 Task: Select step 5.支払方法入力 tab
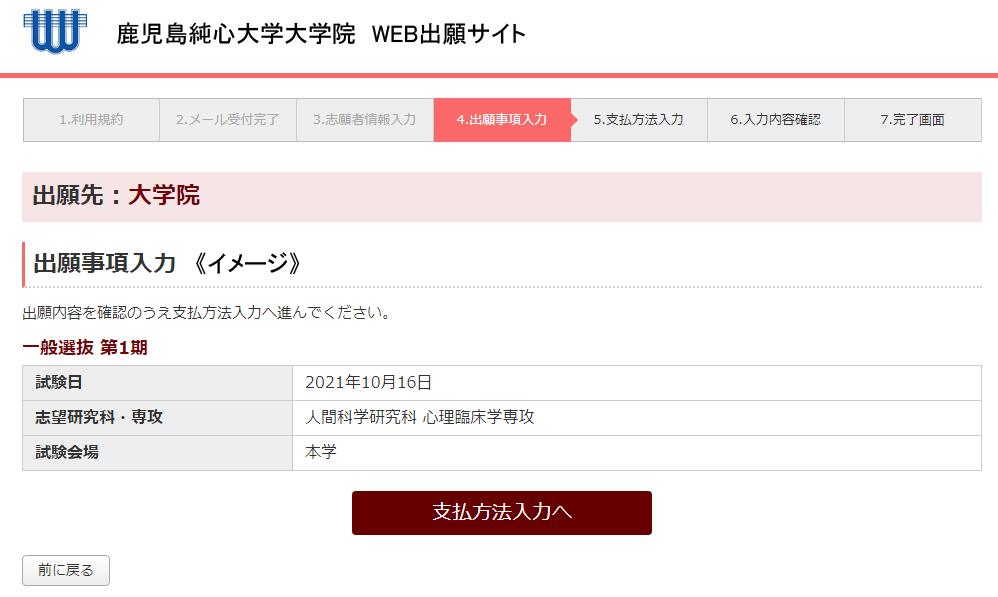click(639, 120)
